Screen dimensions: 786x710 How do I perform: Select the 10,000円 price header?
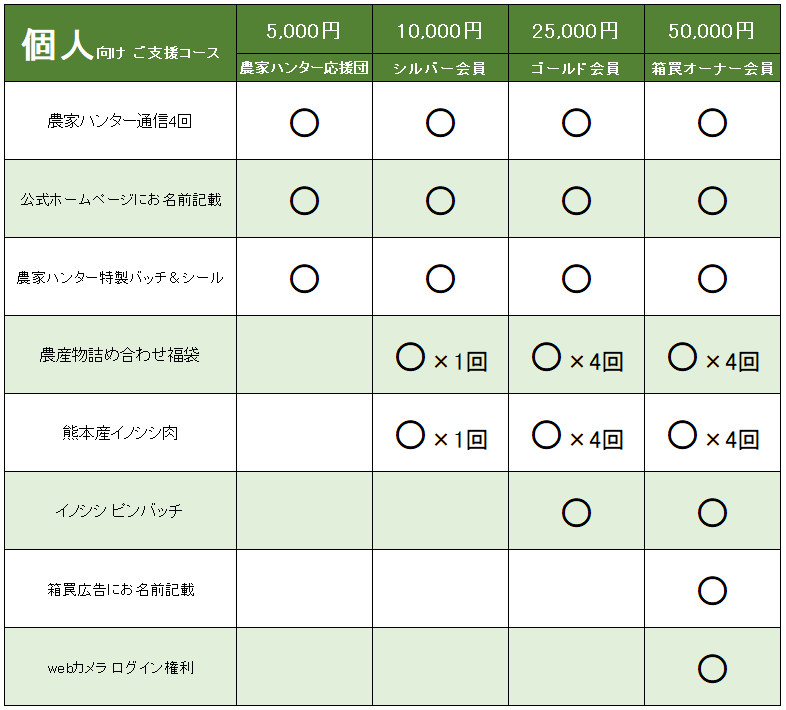440,31
